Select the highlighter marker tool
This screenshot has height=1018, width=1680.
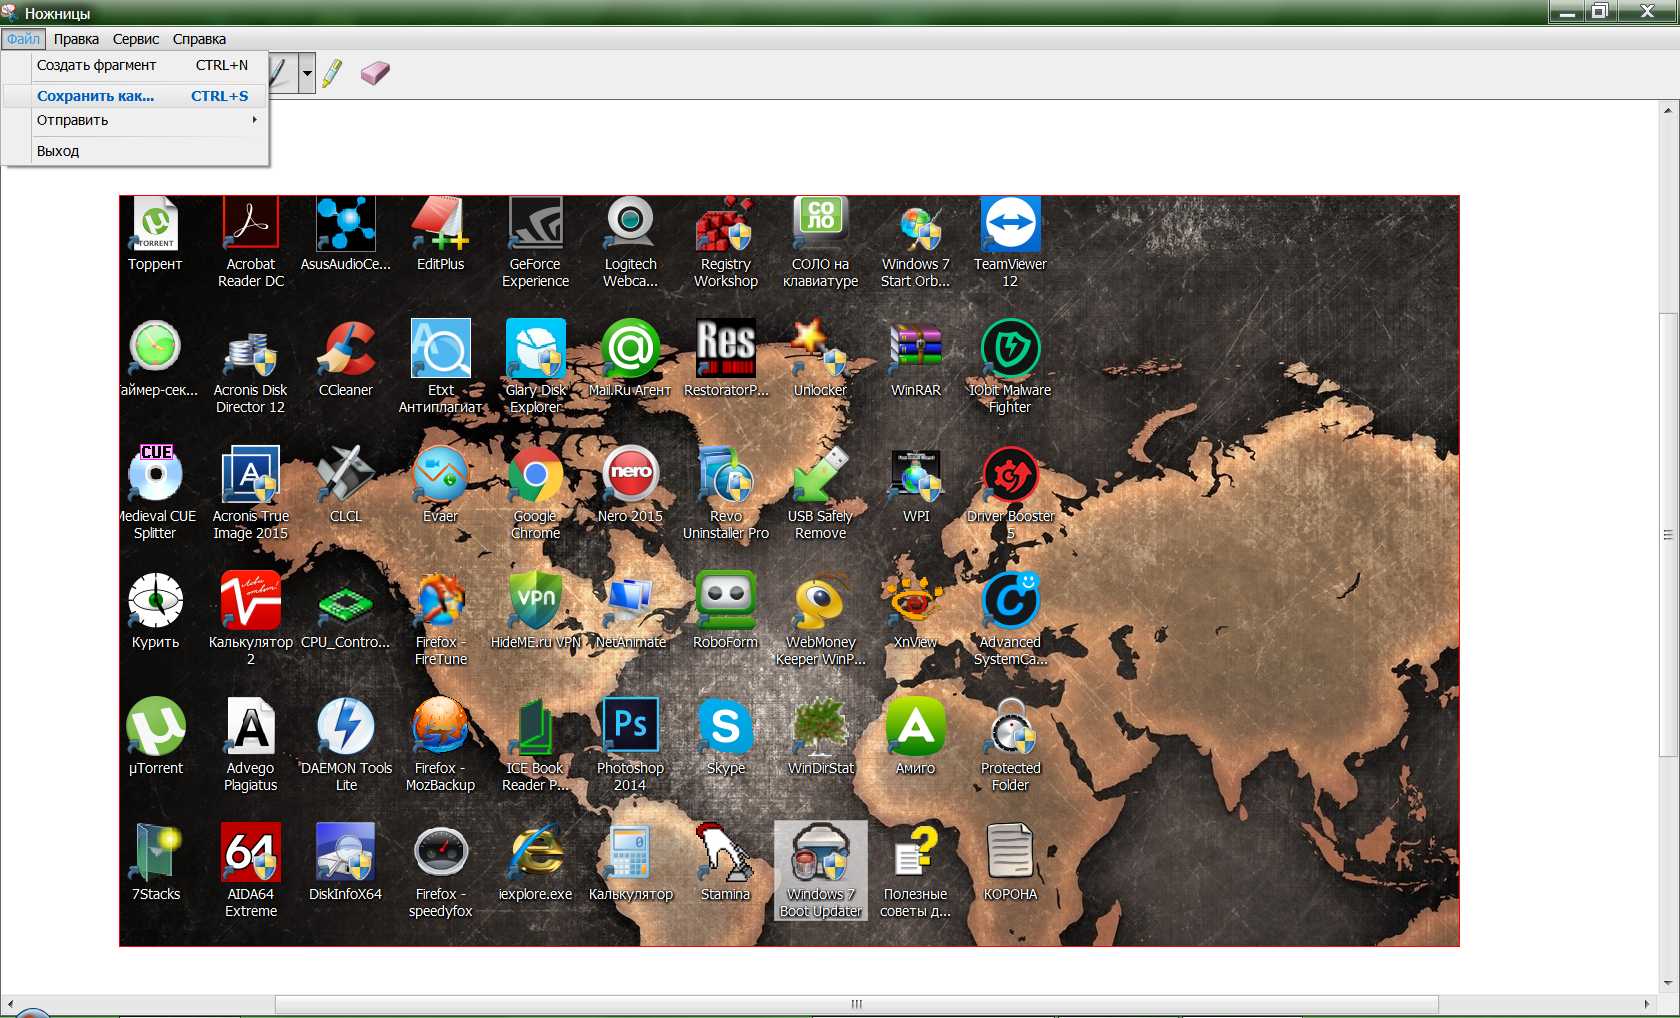click(332, 73)
